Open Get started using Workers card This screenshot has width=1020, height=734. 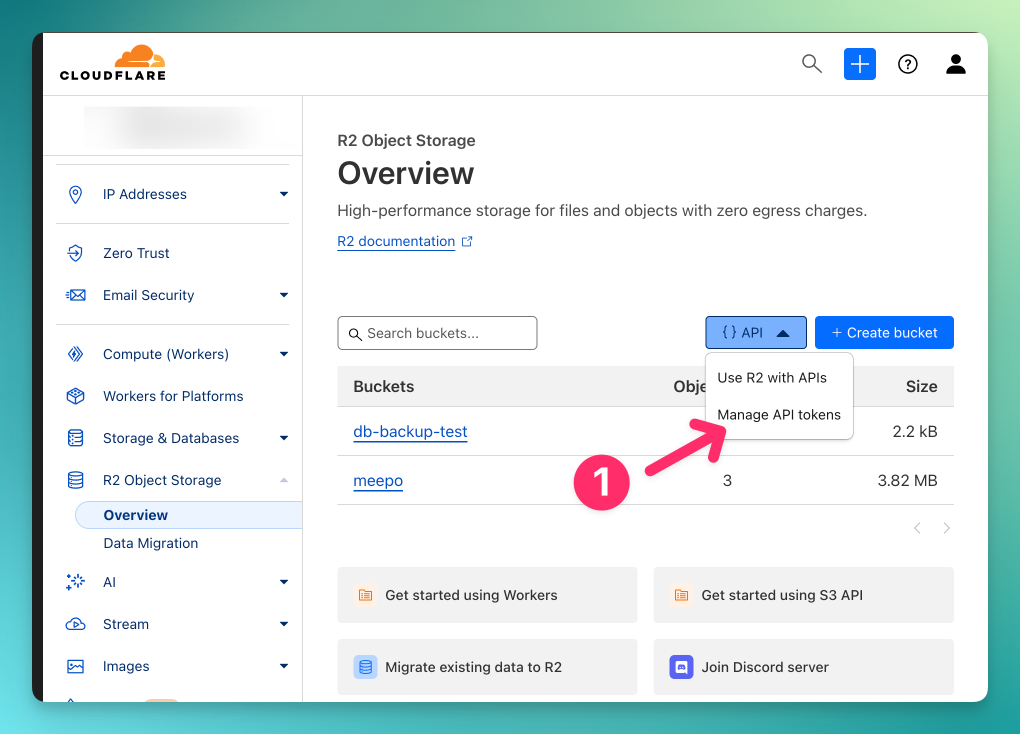tap(487, 595)
